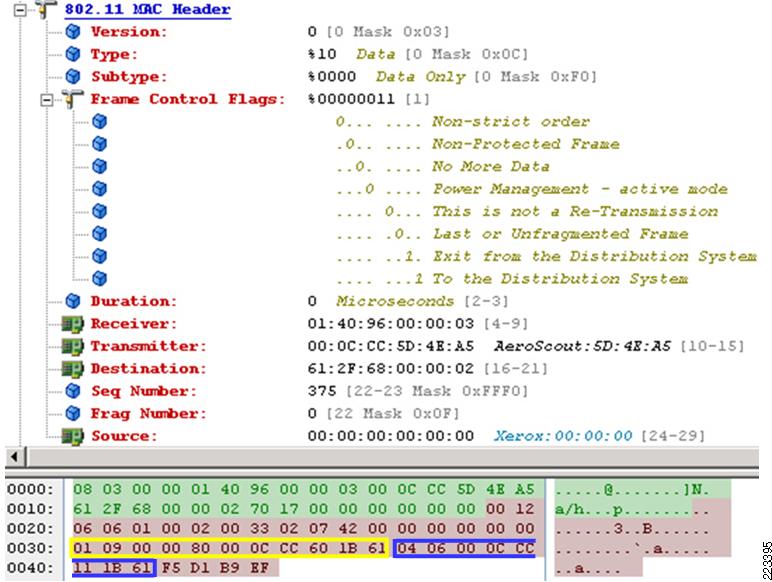Viewport: 772px width, 582px height.
Task: Select the Non-Protected Frame flag icon
Action: coord(99,144)
